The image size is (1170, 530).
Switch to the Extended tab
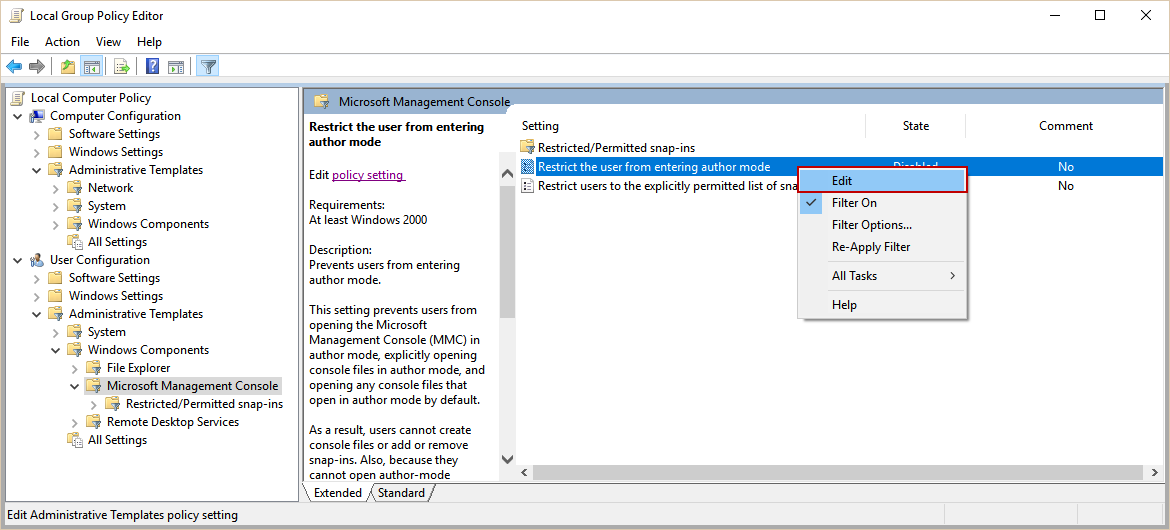point(337,493)
